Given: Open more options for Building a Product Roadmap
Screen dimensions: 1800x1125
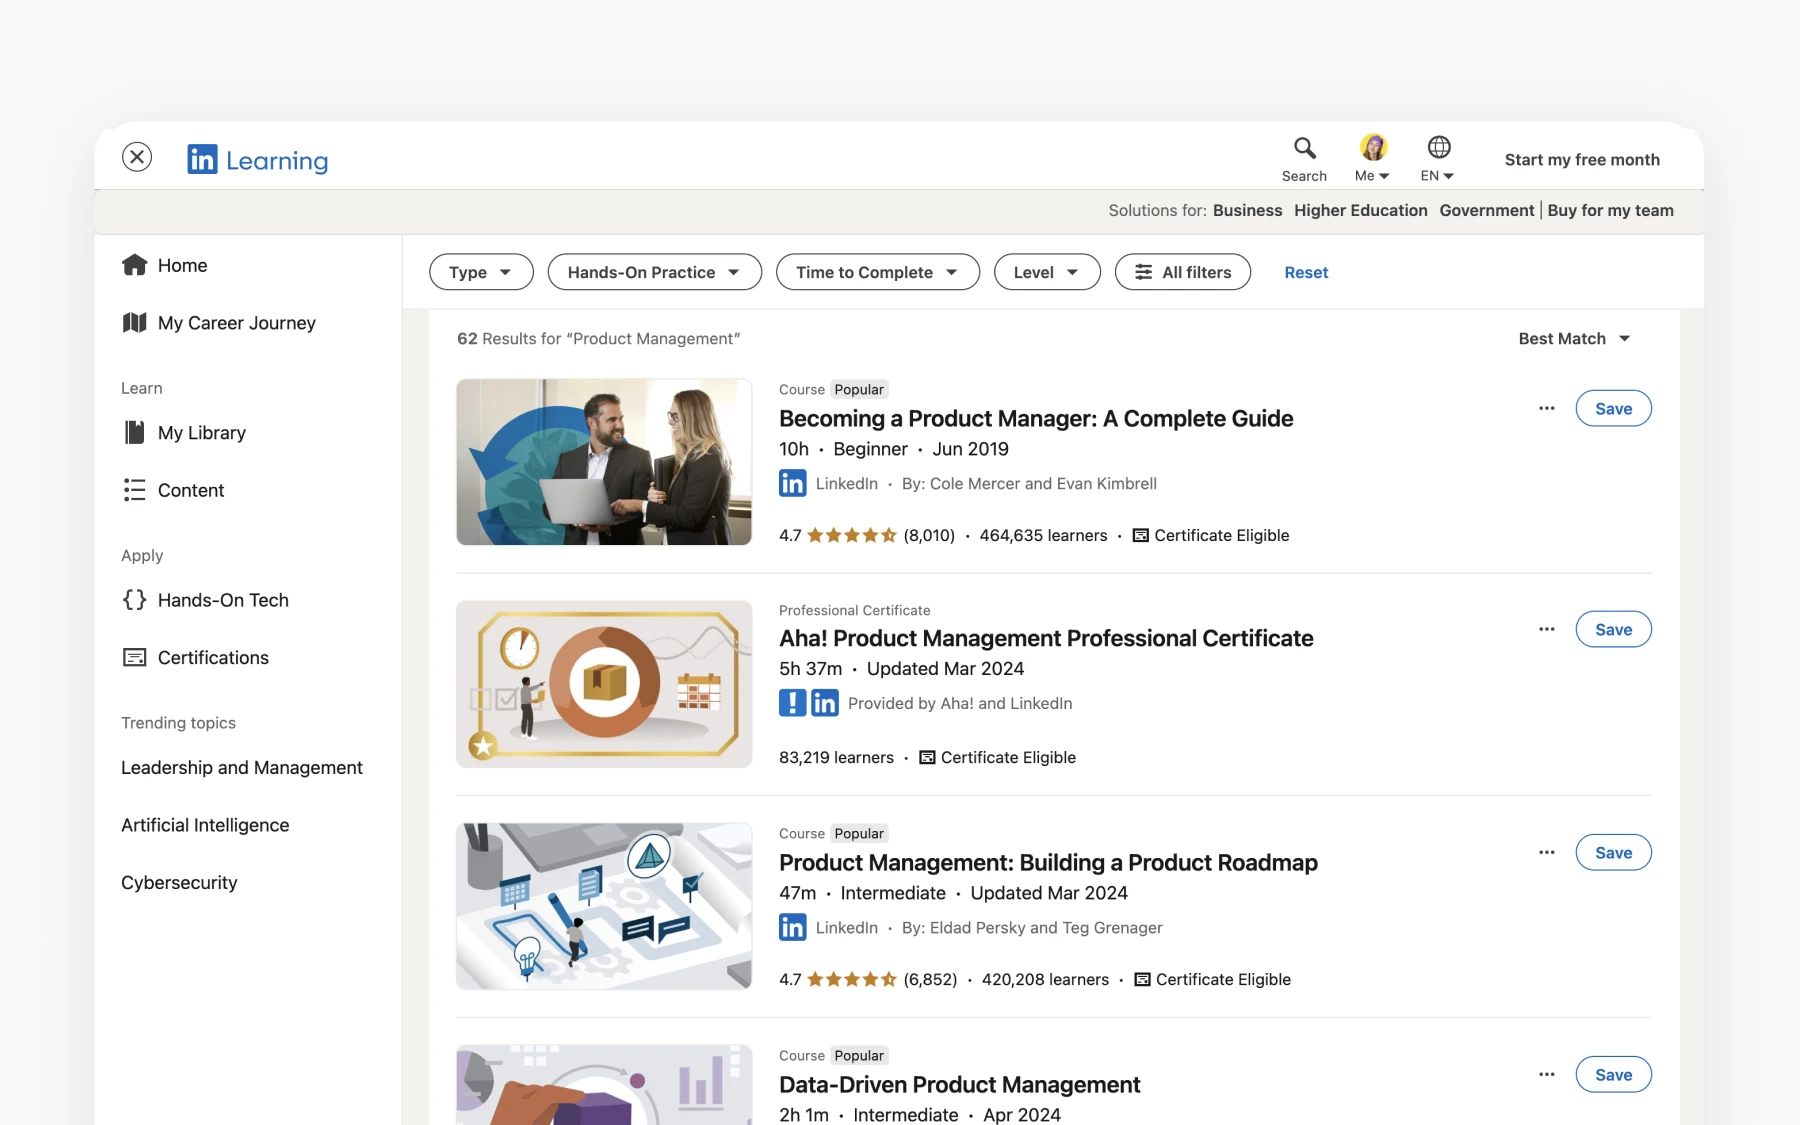Looking at the screenshot, I should pyautogui.click(x=1547, y=852).
